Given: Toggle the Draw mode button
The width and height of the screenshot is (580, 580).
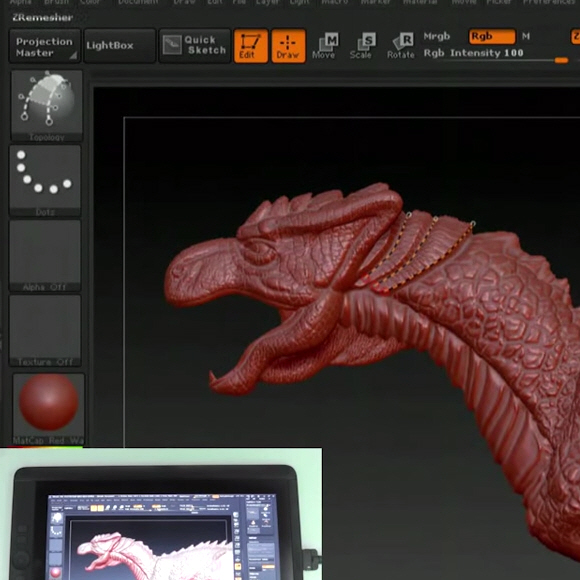Looking at the screenshot, I should pyautogui.click(x=289, y=46).
